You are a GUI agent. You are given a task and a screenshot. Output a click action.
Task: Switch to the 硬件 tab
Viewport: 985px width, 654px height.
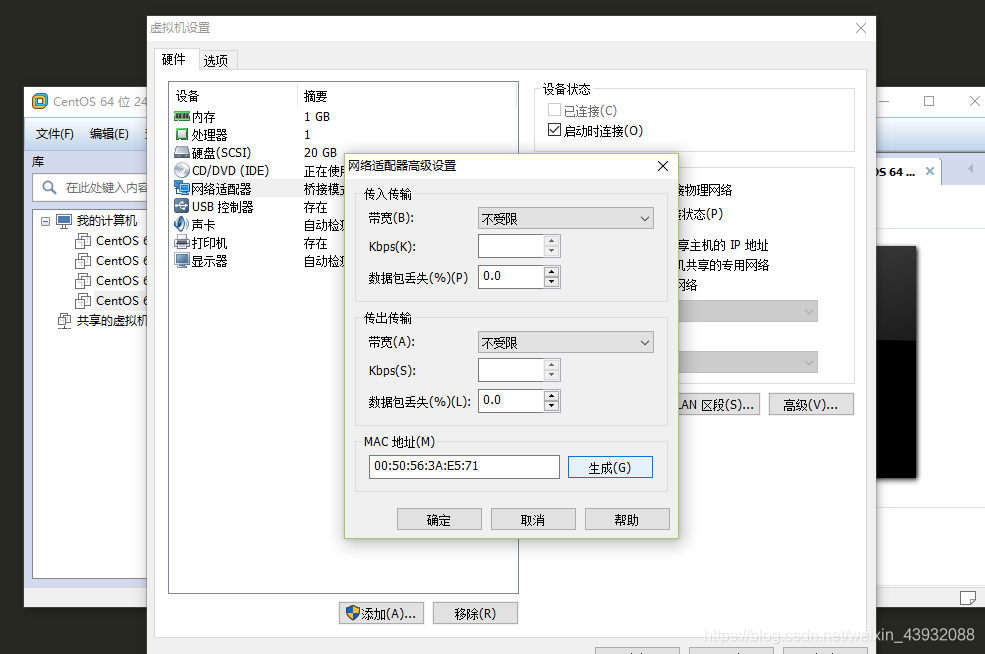click(x=173, y=59)
